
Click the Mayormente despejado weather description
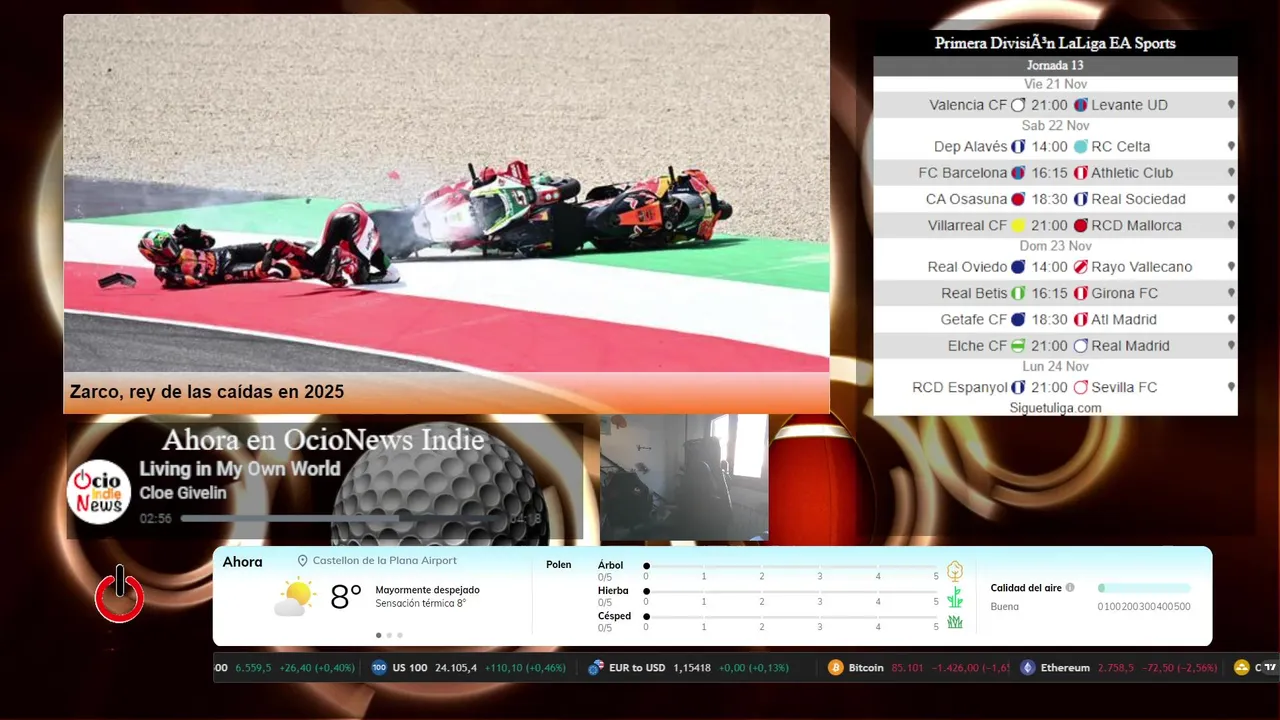(427, 590)
